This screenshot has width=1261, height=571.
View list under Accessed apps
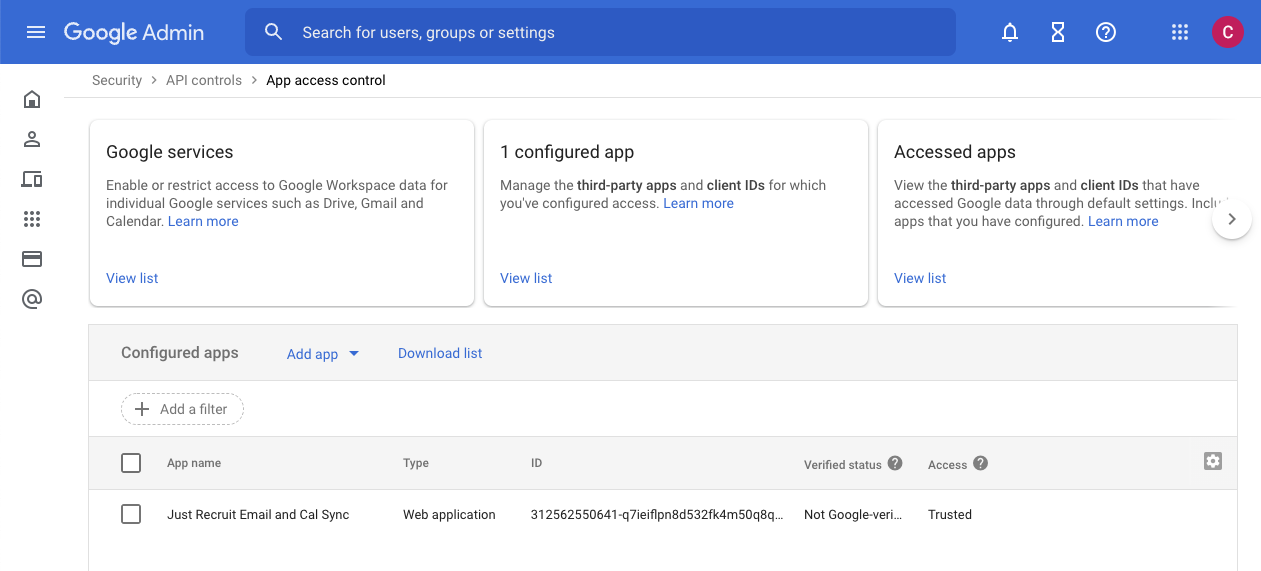click(920, 278)
